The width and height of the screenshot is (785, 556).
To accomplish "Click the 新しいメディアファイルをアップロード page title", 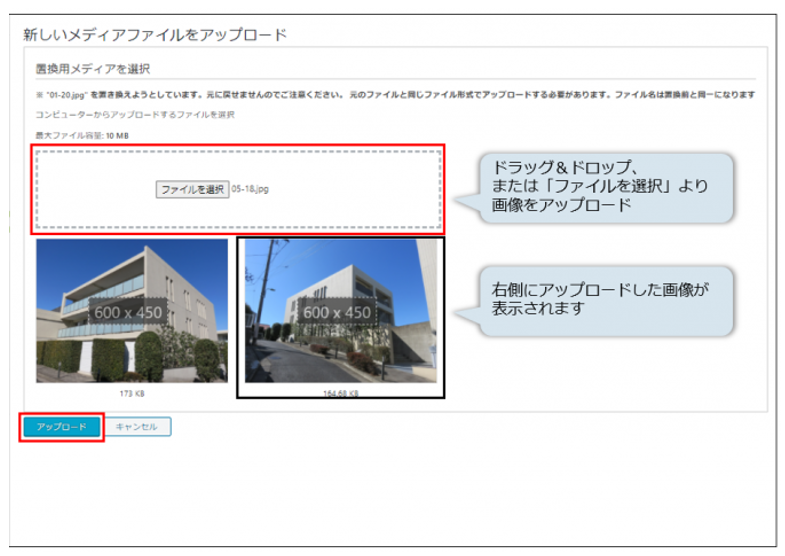I will click(155, 35).
